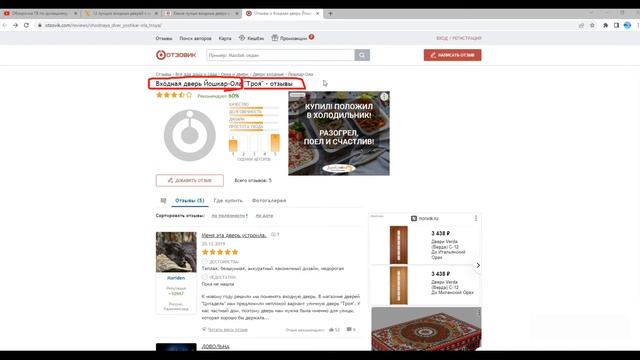The height and width of the screenshot is (360, 640).
Task: Click the first reviewer's avatar photo
Action: click(x=176, y=252)
